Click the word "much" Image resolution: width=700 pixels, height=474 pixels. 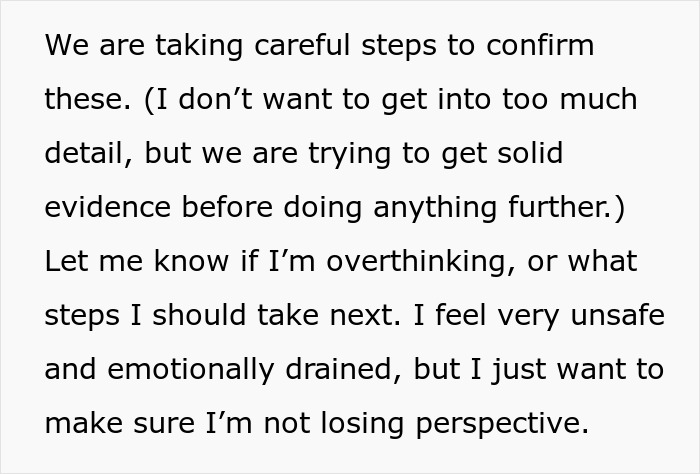pyautogui.click(x=598, y=99)
